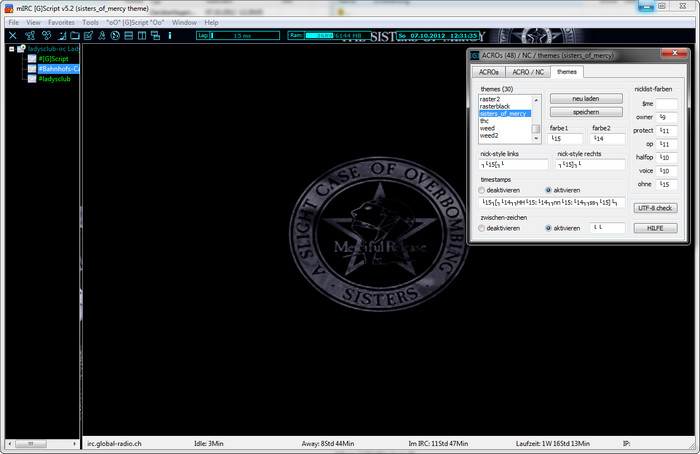The width and height of the screenshot is (700, 454).
Task: Click the nick-style rechts input field
Action: coord(590,165)
